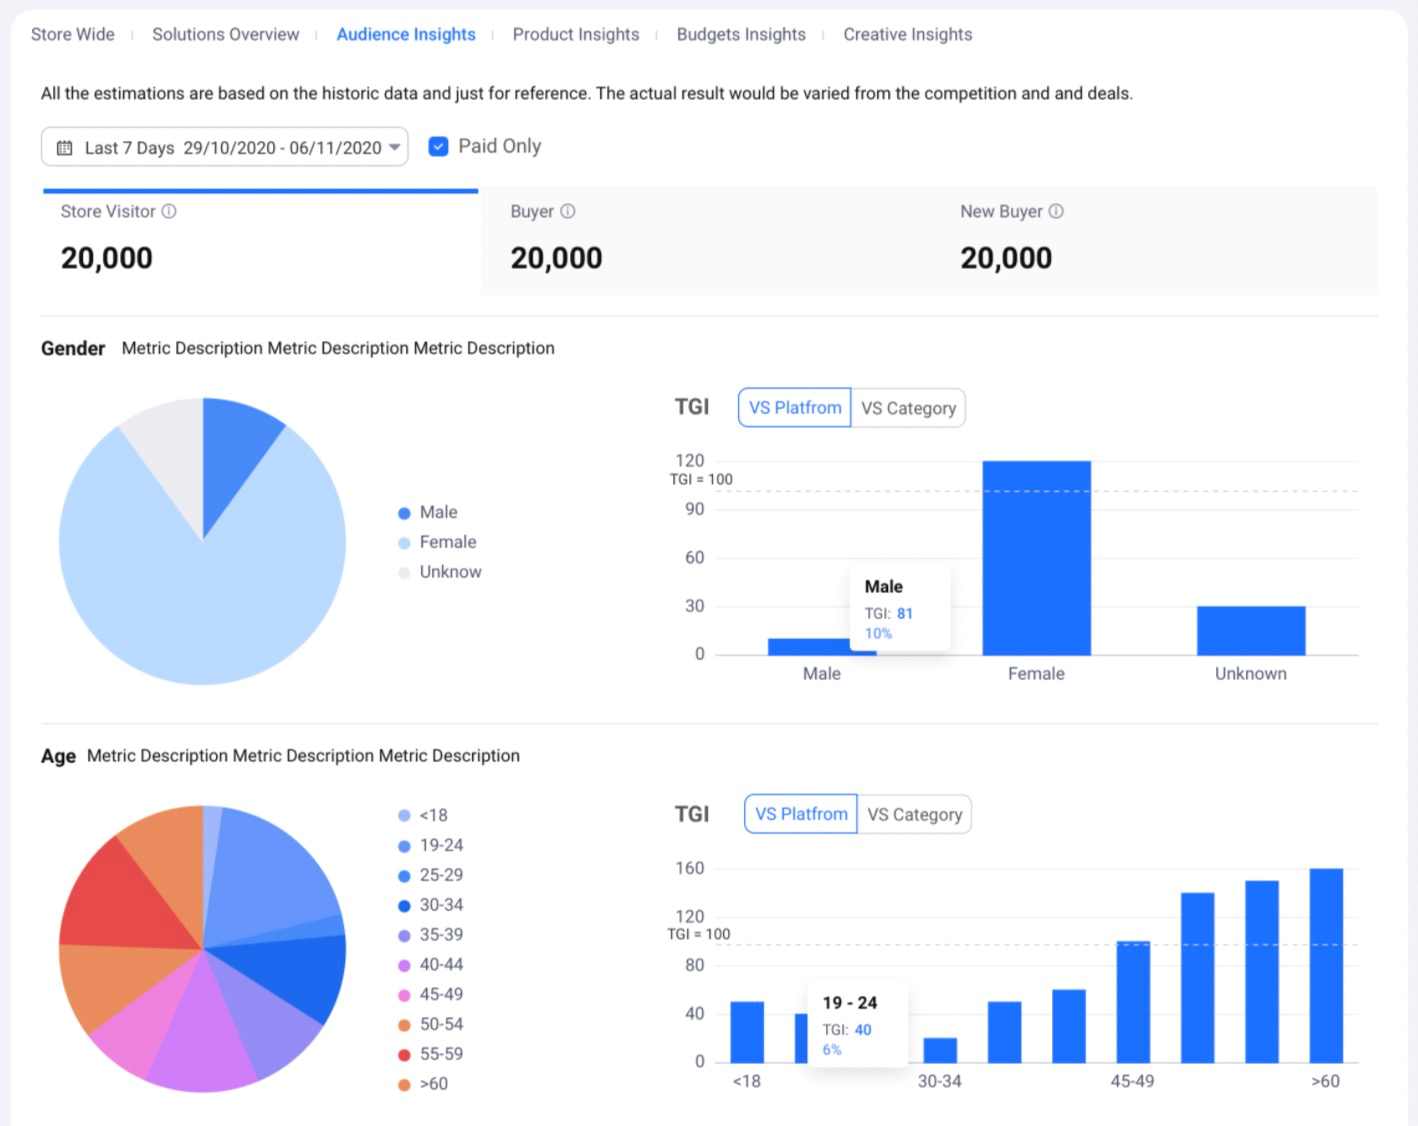Screen dimensions: 1418x1126
Task: Go to Solutions Overview
Action: 225,33
